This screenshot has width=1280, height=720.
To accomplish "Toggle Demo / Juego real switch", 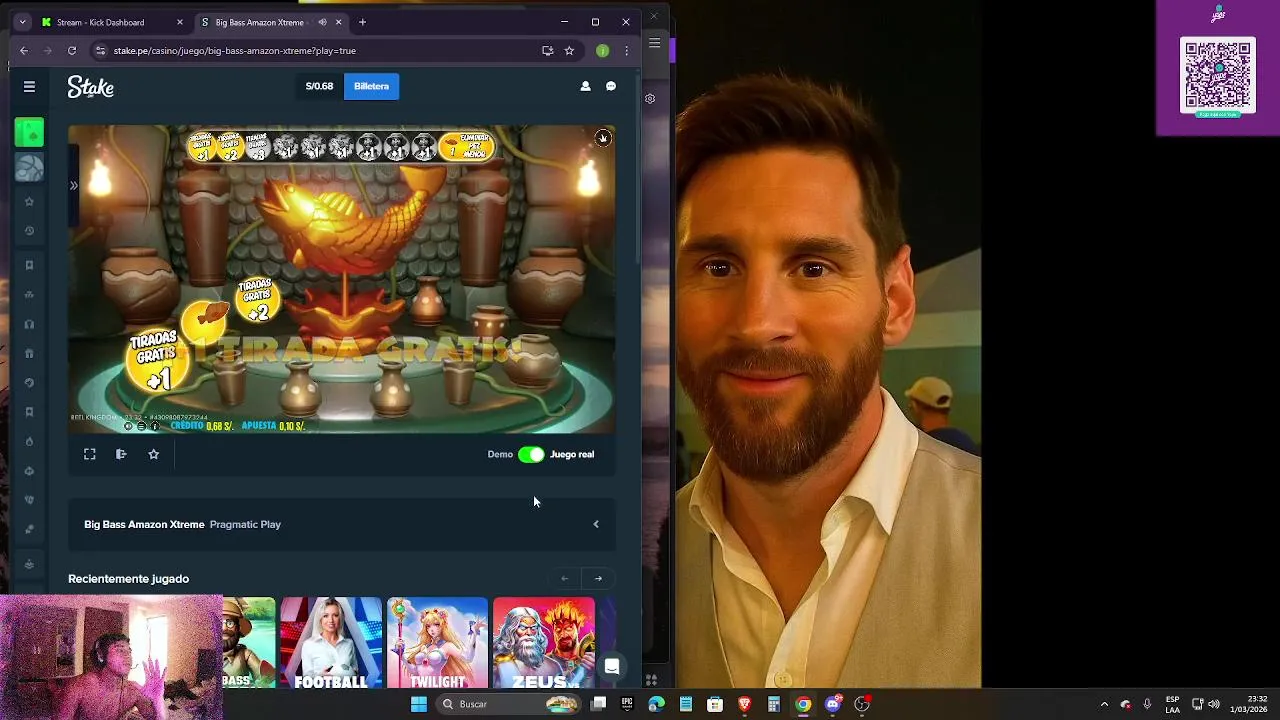I will pos(531,454).
